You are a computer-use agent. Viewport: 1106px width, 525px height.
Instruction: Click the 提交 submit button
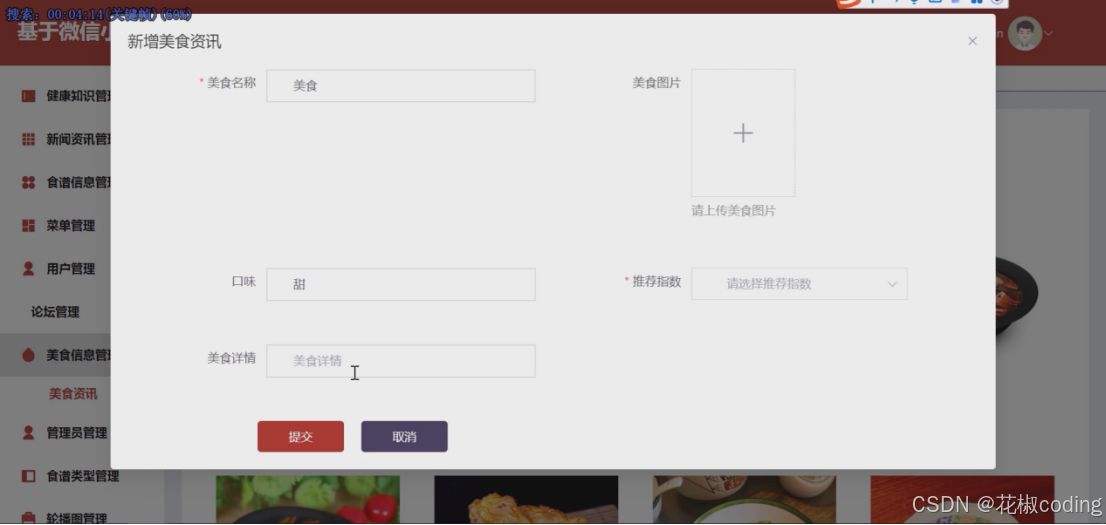point(300,437)
